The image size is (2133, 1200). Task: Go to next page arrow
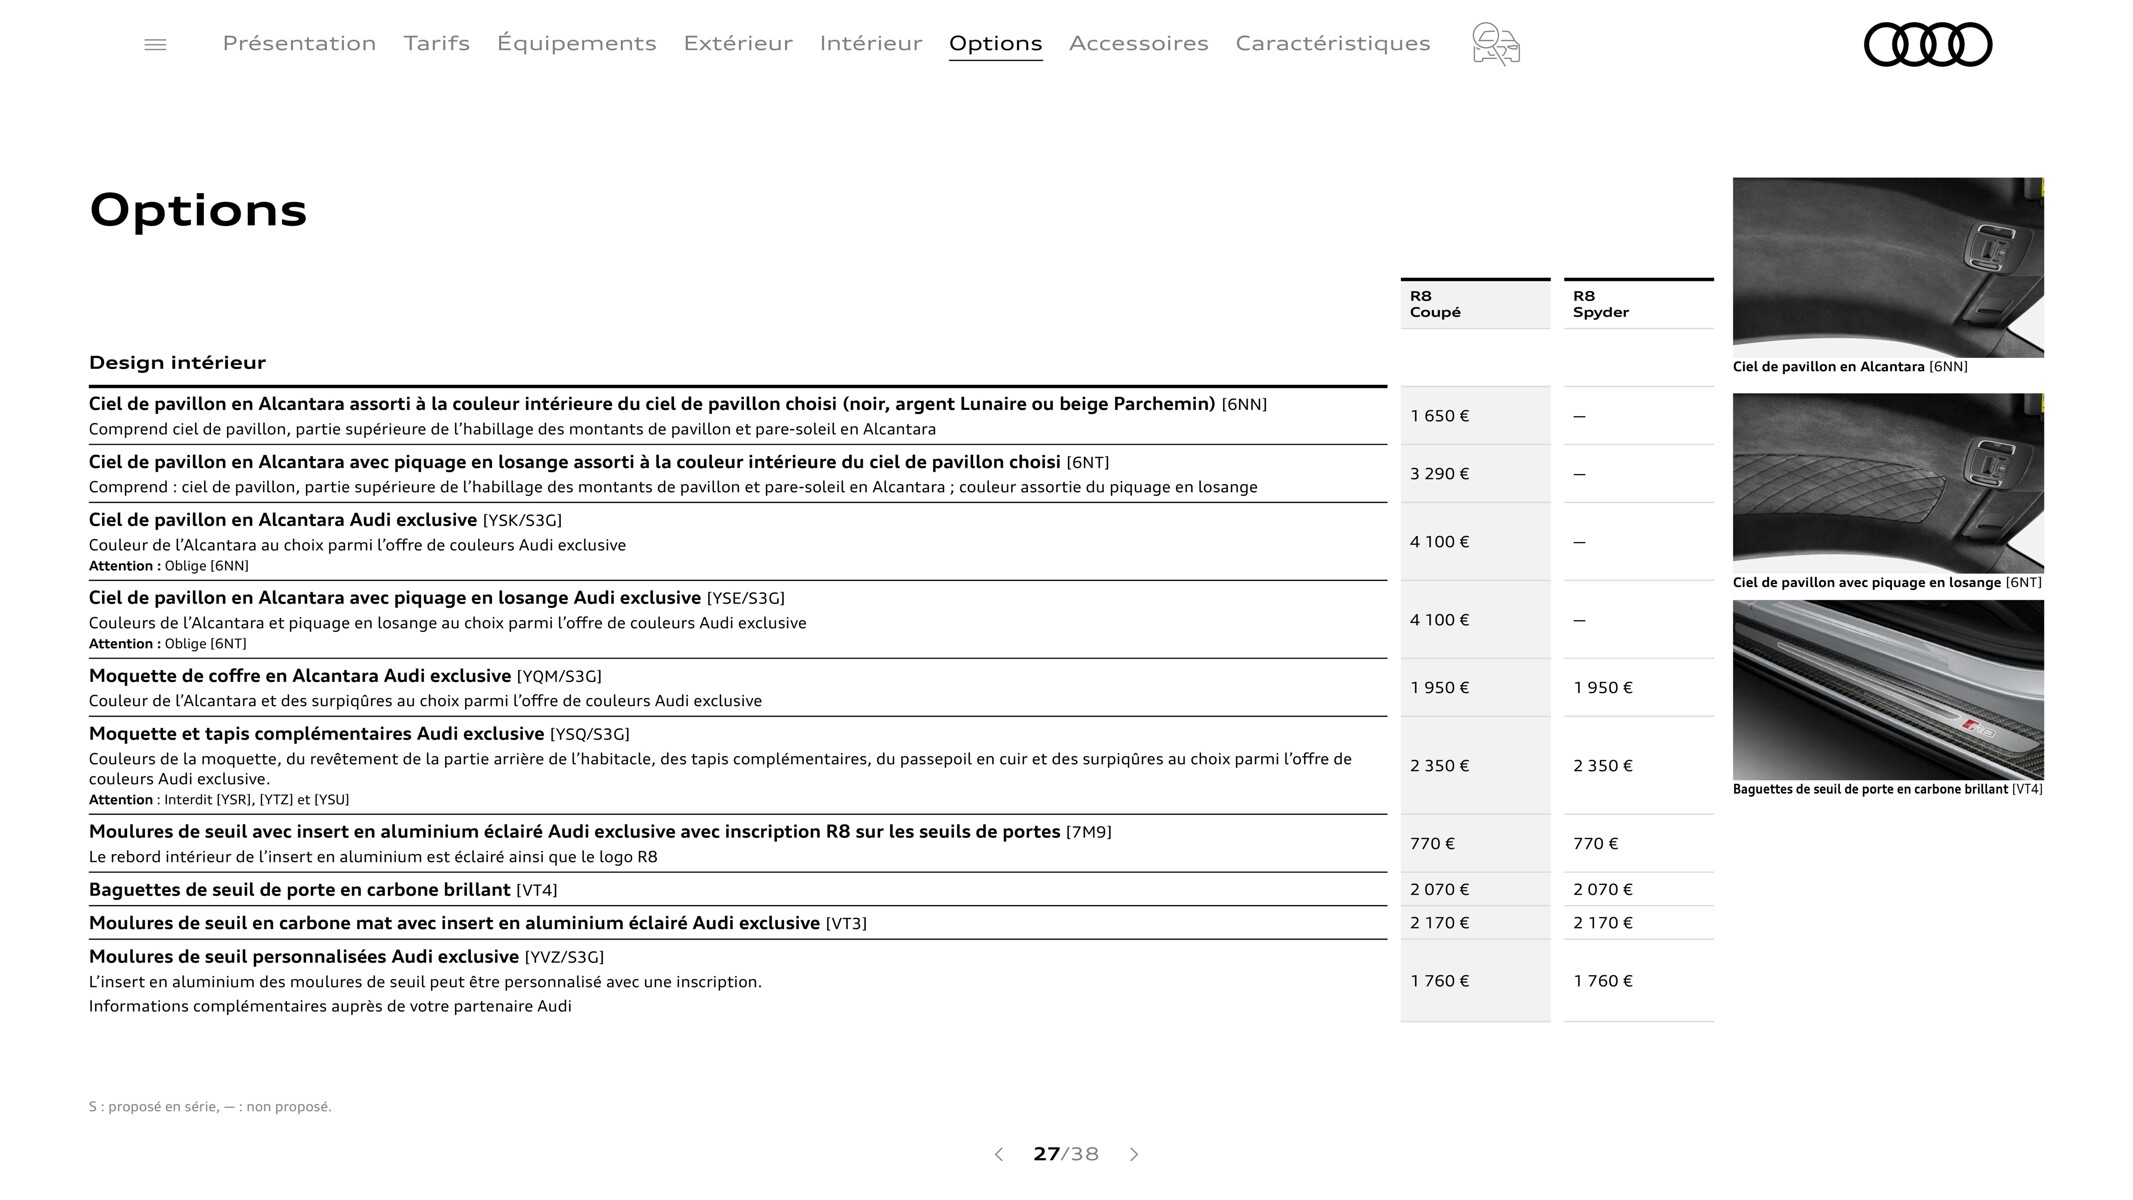click(x=1134, y=1154)
